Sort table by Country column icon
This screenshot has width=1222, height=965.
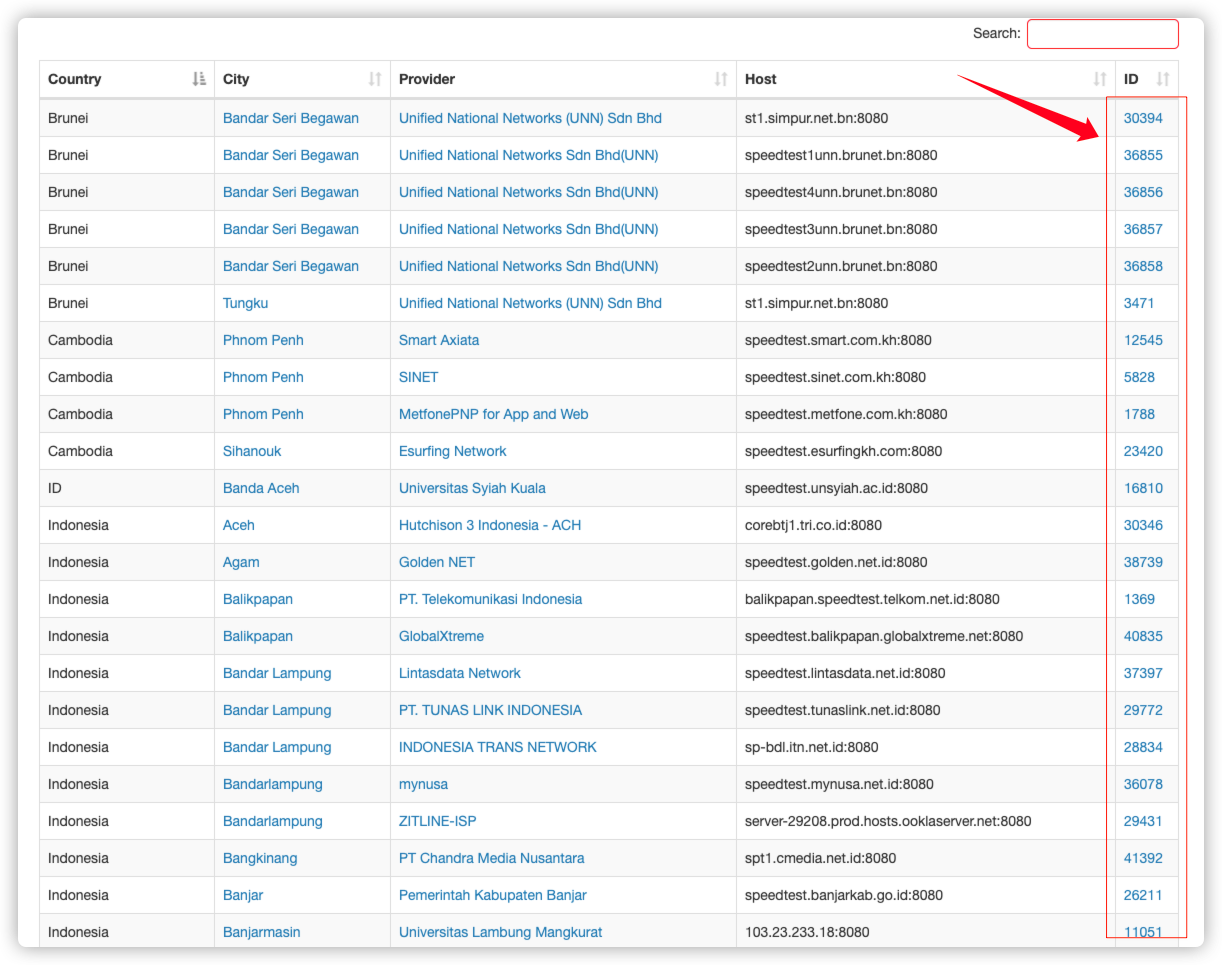[x=199, y=79]
